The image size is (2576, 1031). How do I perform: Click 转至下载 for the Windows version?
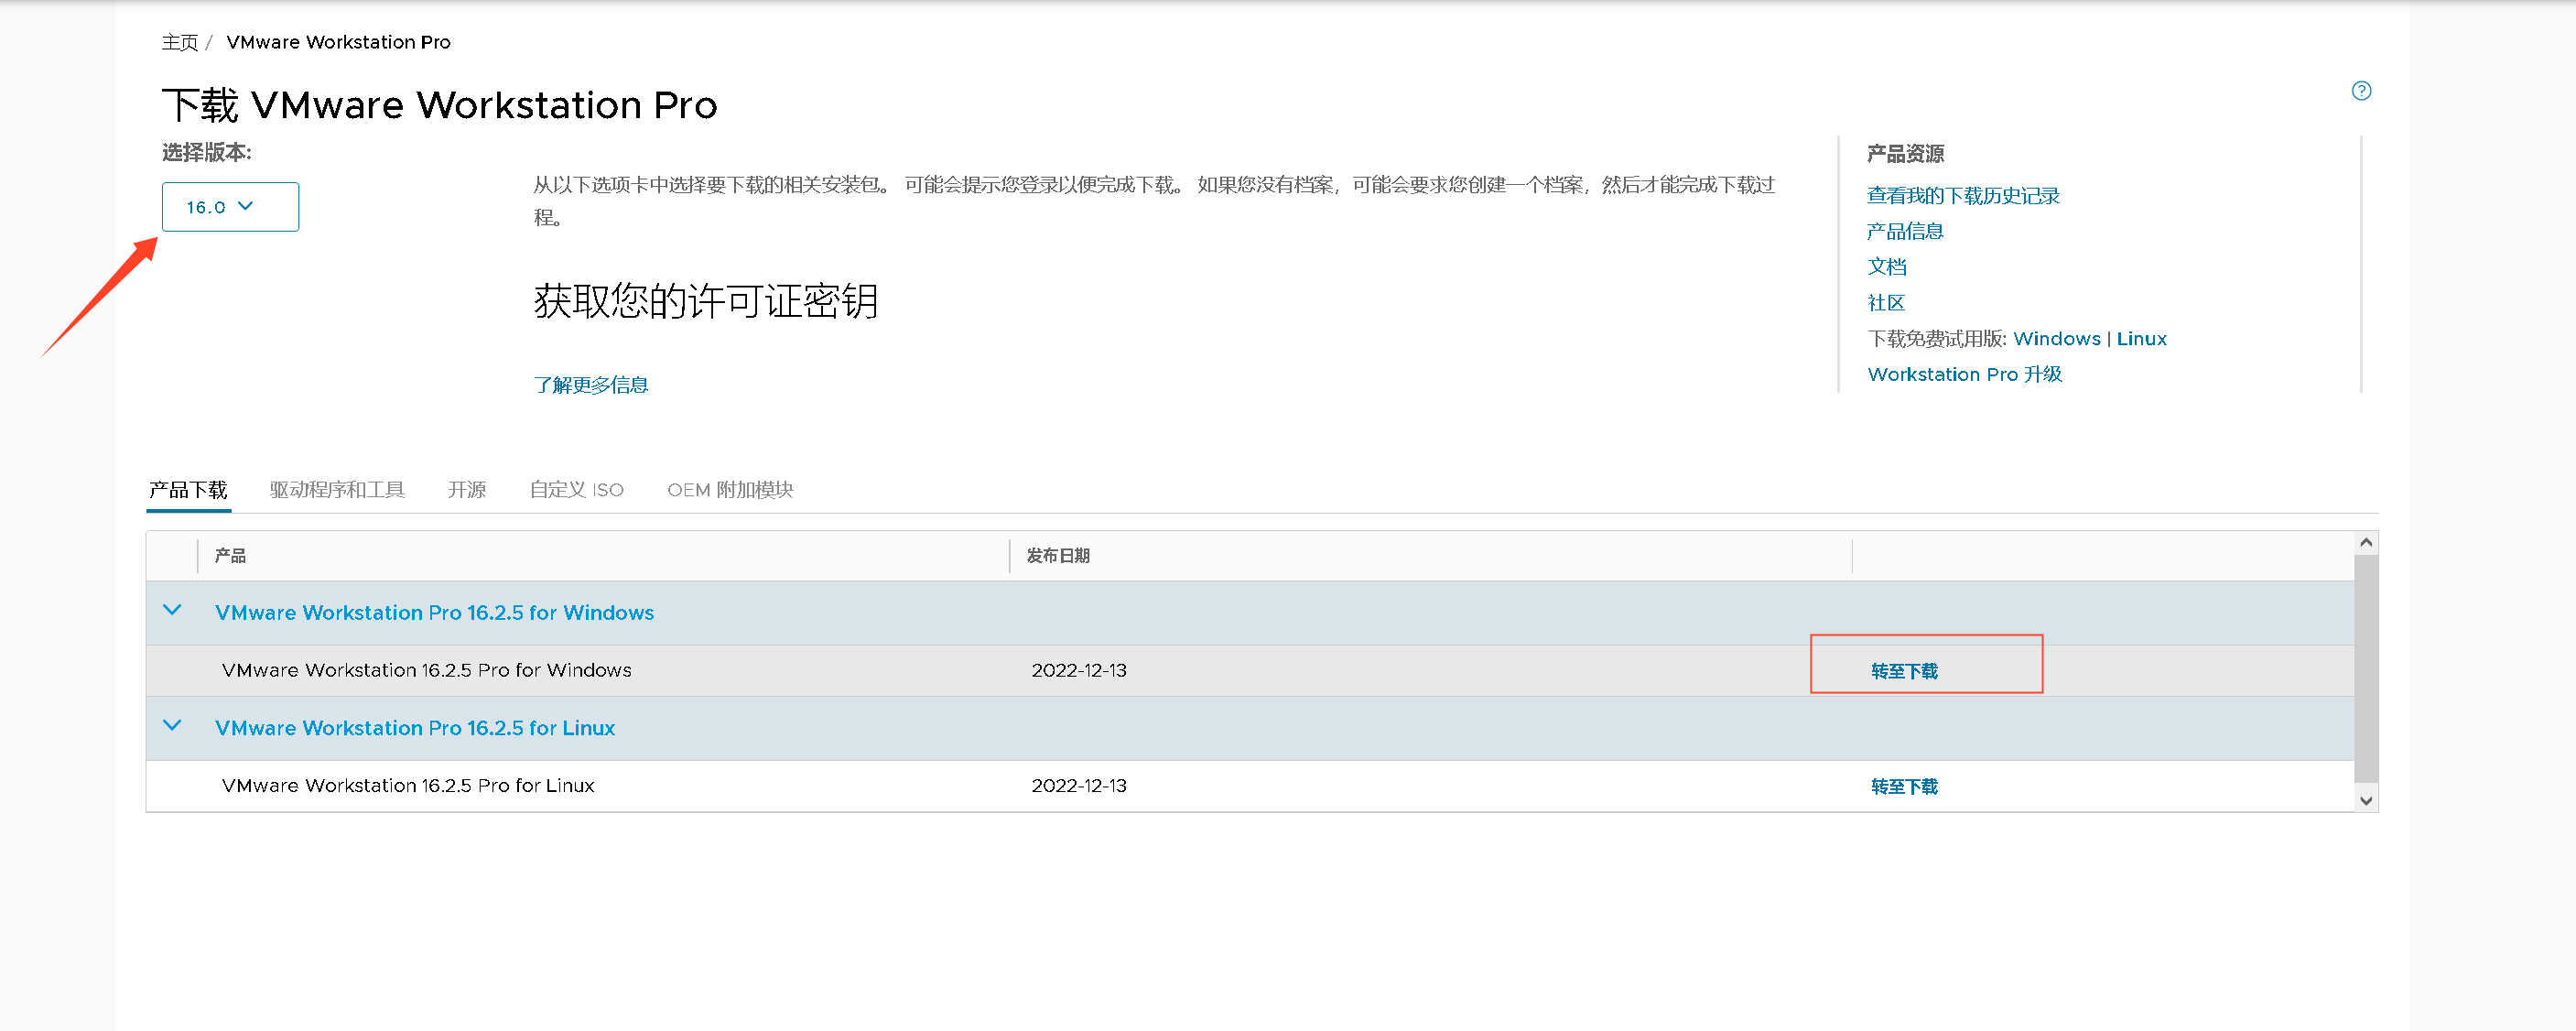coord(1903,671)
